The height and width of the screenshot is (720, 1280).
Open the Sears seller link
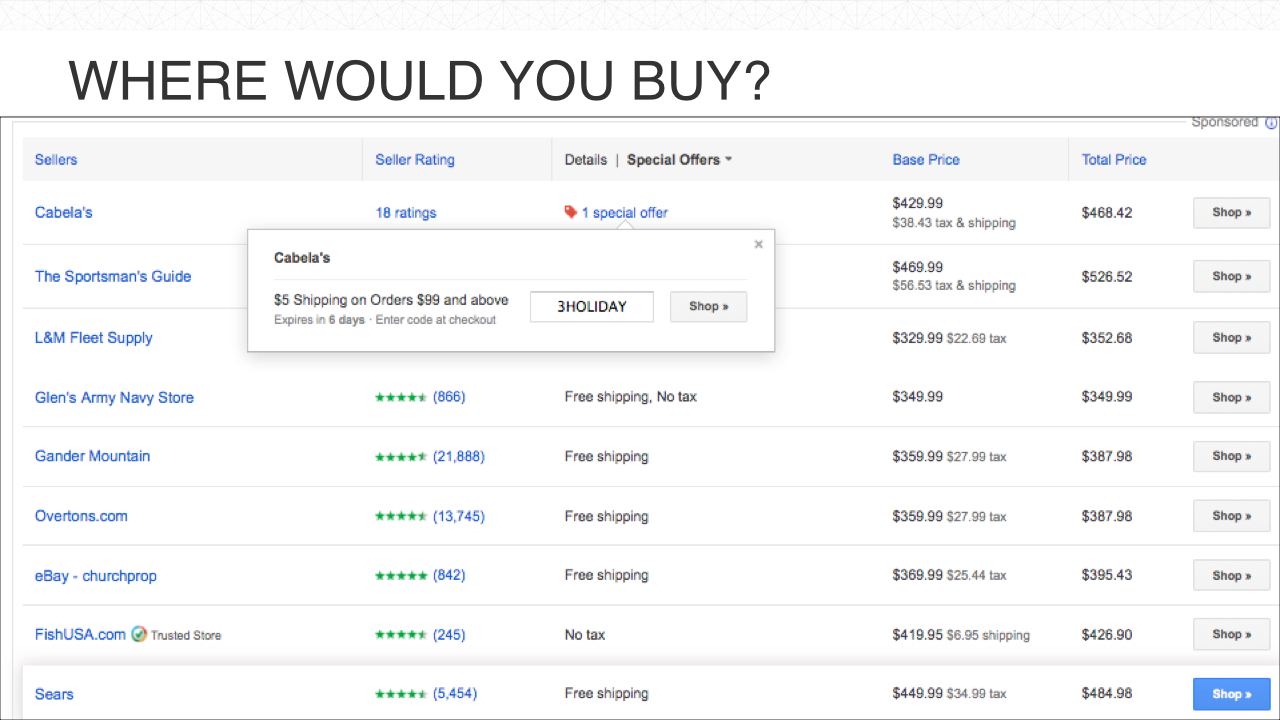point(54,694)
